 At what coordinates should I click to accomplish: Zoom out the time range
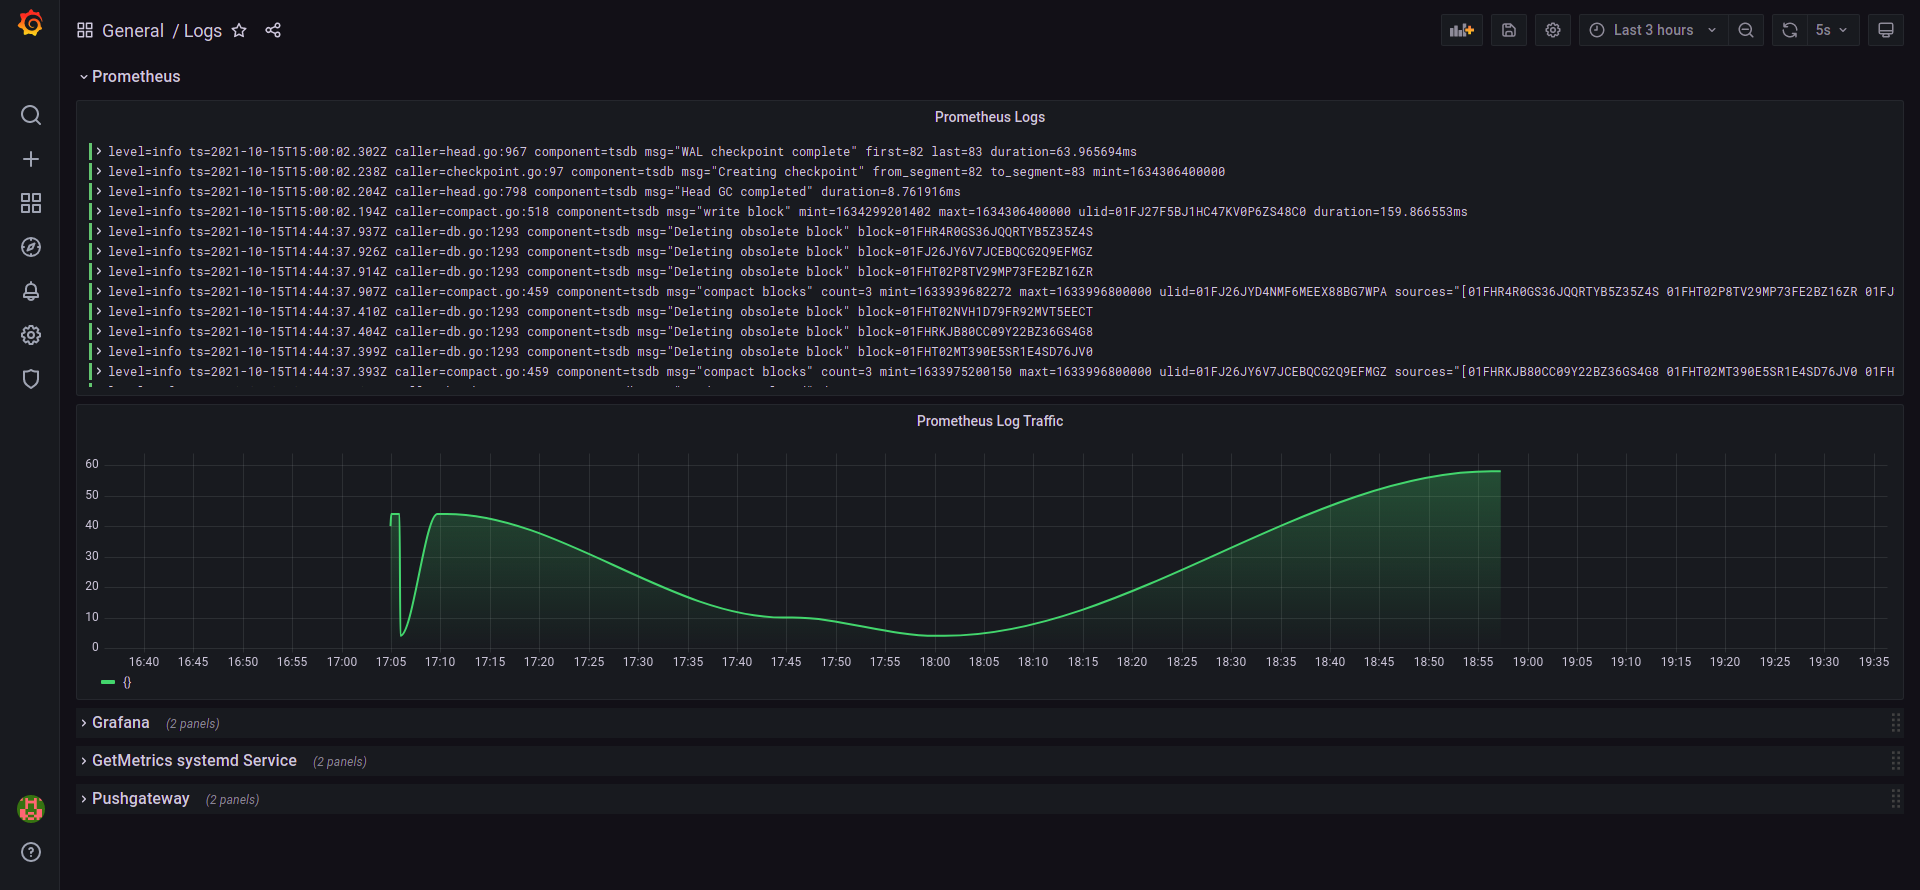(x=1746, y=30)
